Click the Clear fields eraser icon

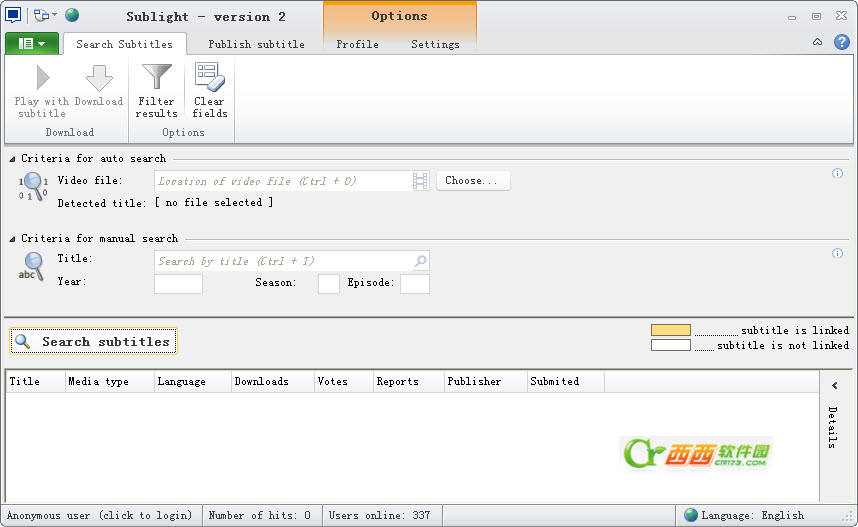coord(210,77)
